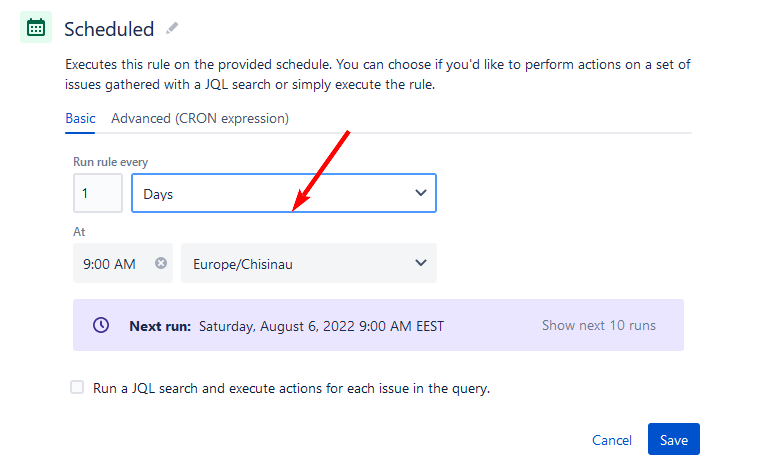
Task: Click the JQL search checkbox label text
Action: pyautogui.click(x=291, y=388)
